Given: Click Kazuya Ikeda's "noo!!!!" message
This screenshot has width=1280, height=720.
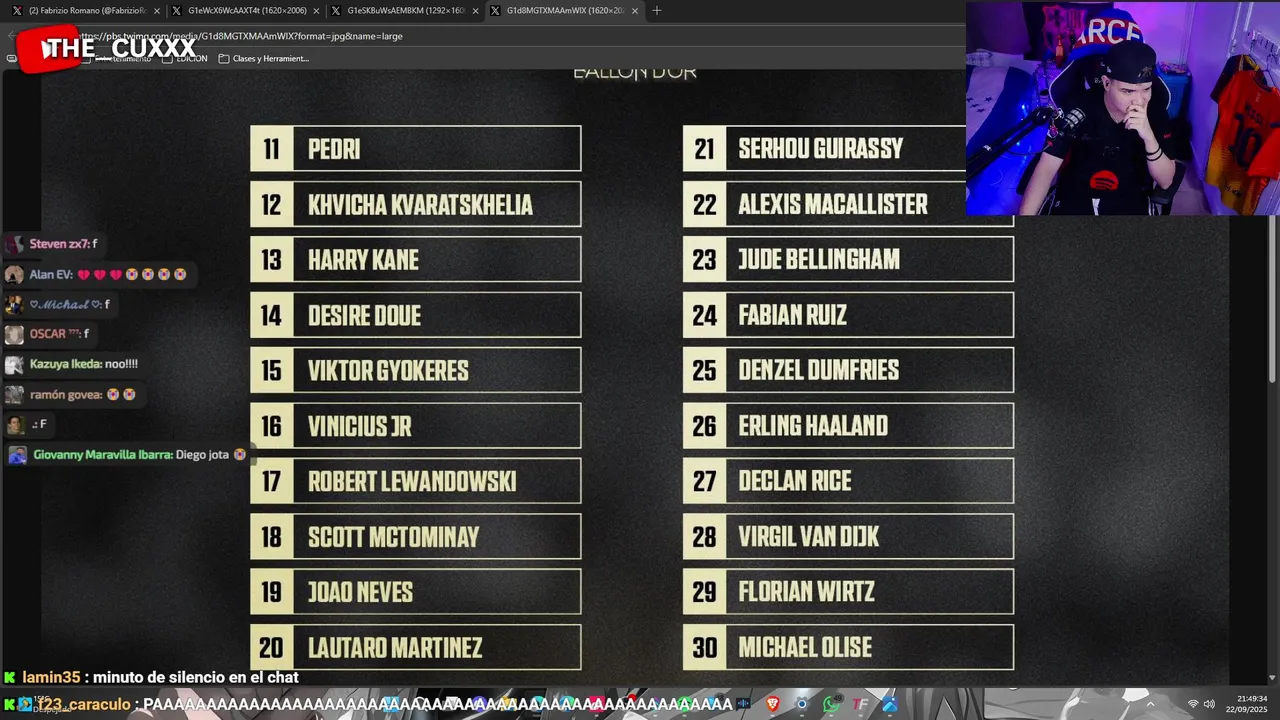Looking at the screenshot, I should coord(72,364).
